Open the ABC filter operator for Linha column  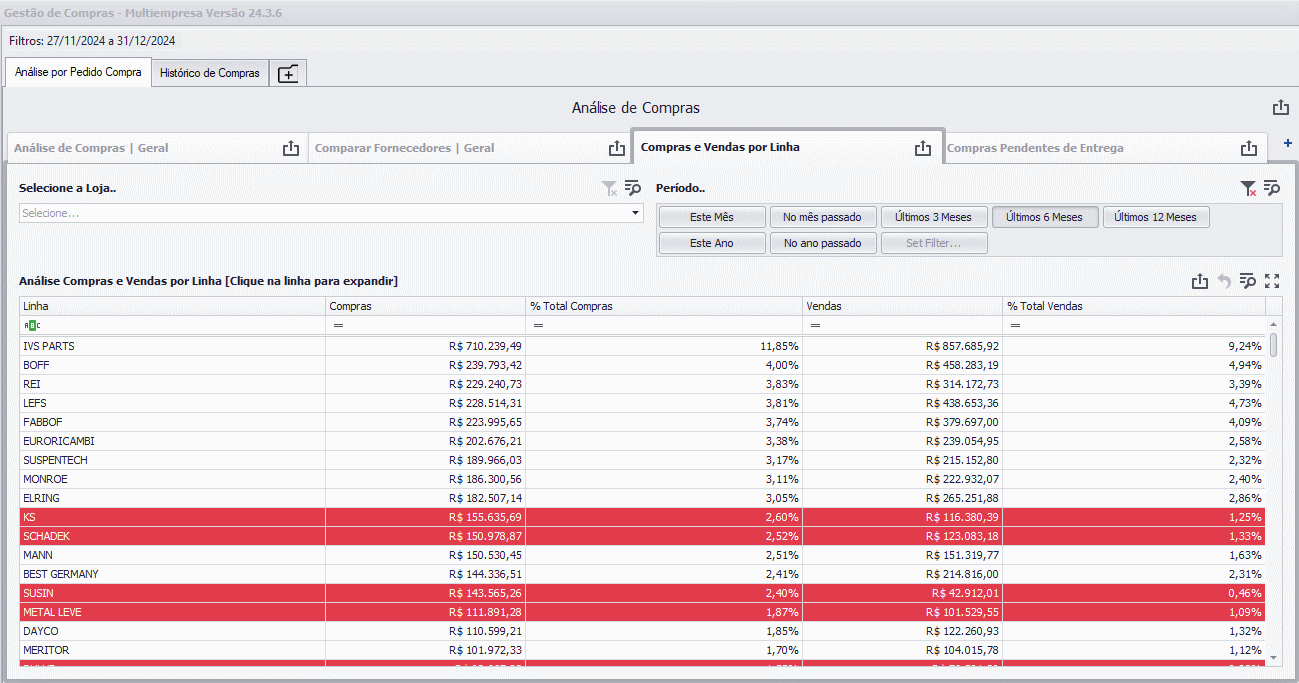click(x=32, y=326)
